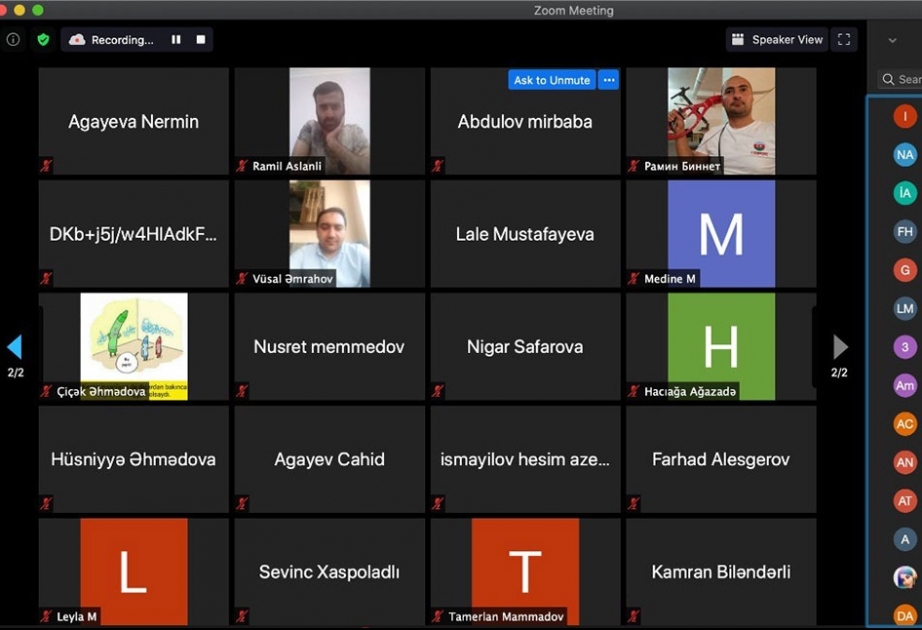Select the "DA" participant avatar

click(x=905, y=615)
